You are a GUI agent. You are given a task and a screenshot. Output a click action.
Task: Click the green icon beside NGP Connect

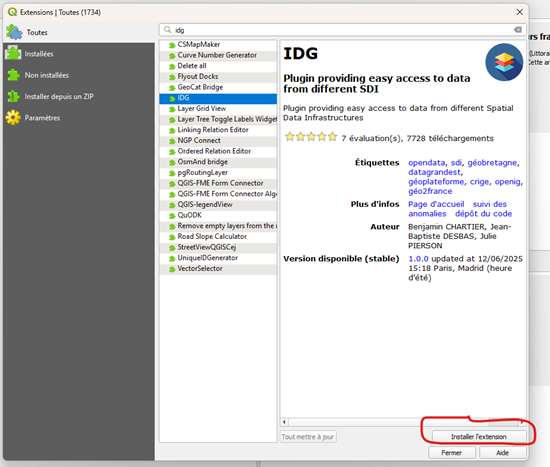pyautogui.click(x=172, y=141)
